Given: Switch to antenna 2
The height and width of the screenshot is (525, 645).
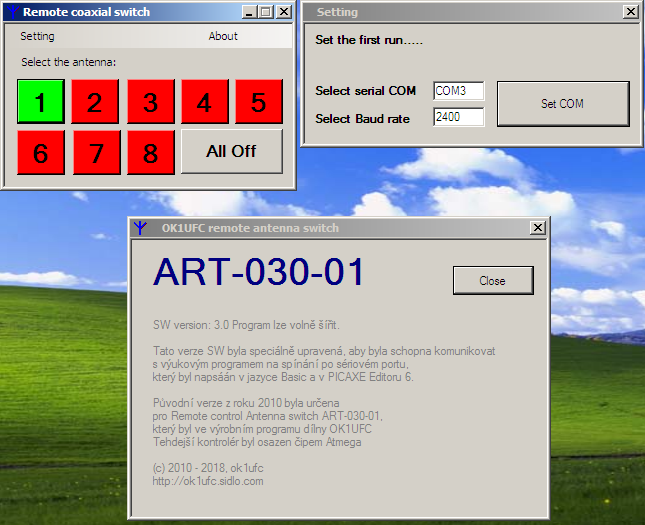Looking at the screenshot, I should [95, 102].
